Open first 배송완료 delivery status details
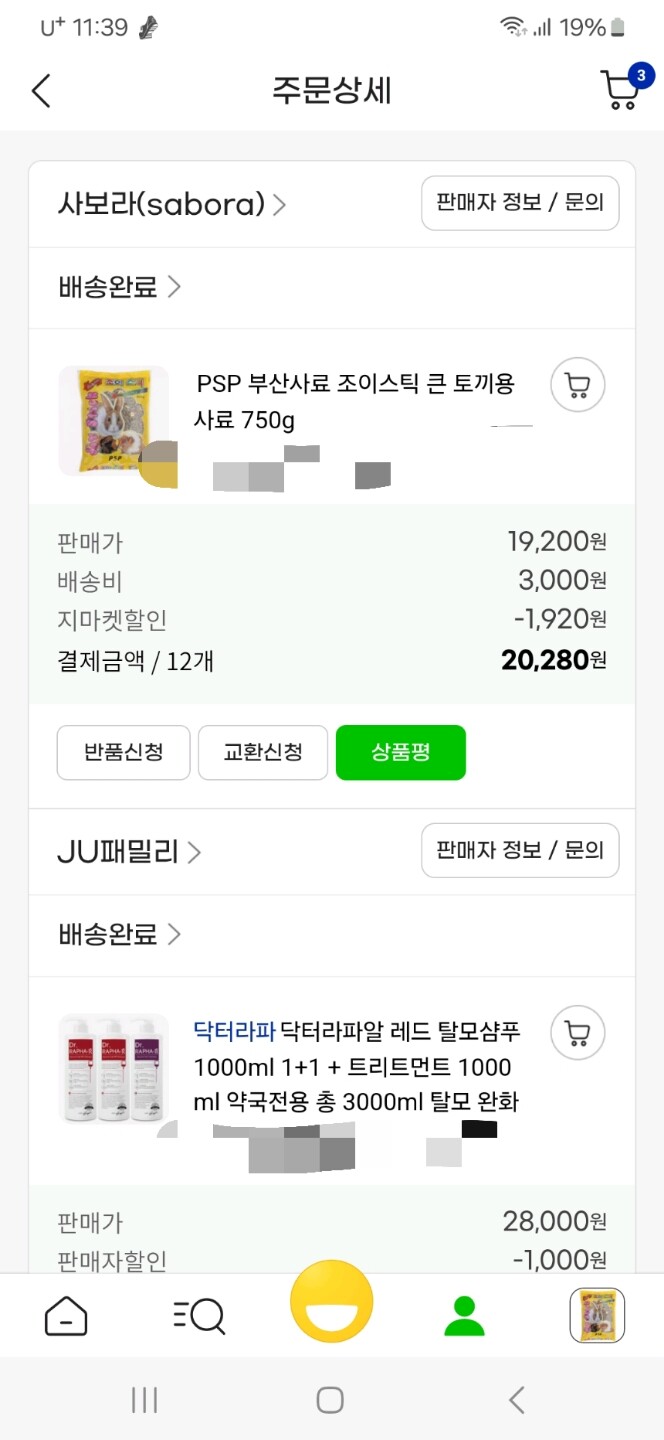 [120, 288]
